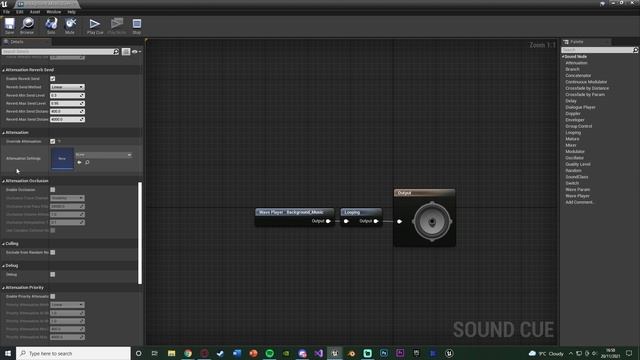Open the Edit menu

20,12
